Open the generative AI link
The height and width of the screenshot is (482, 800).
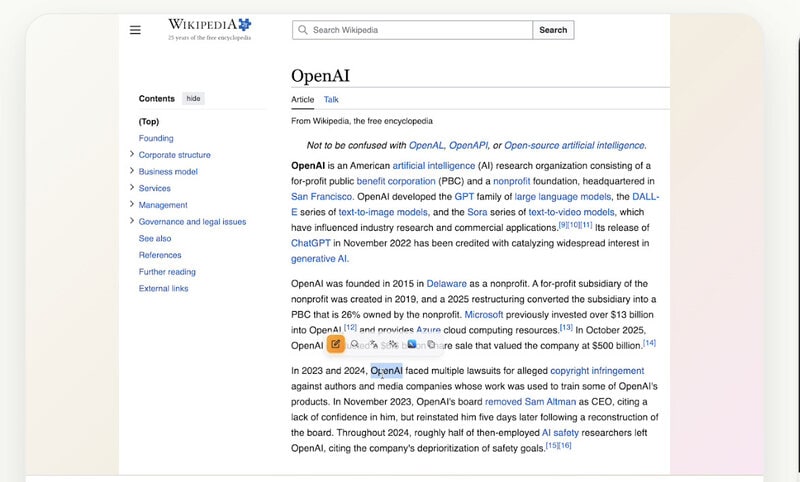[319, 259]
